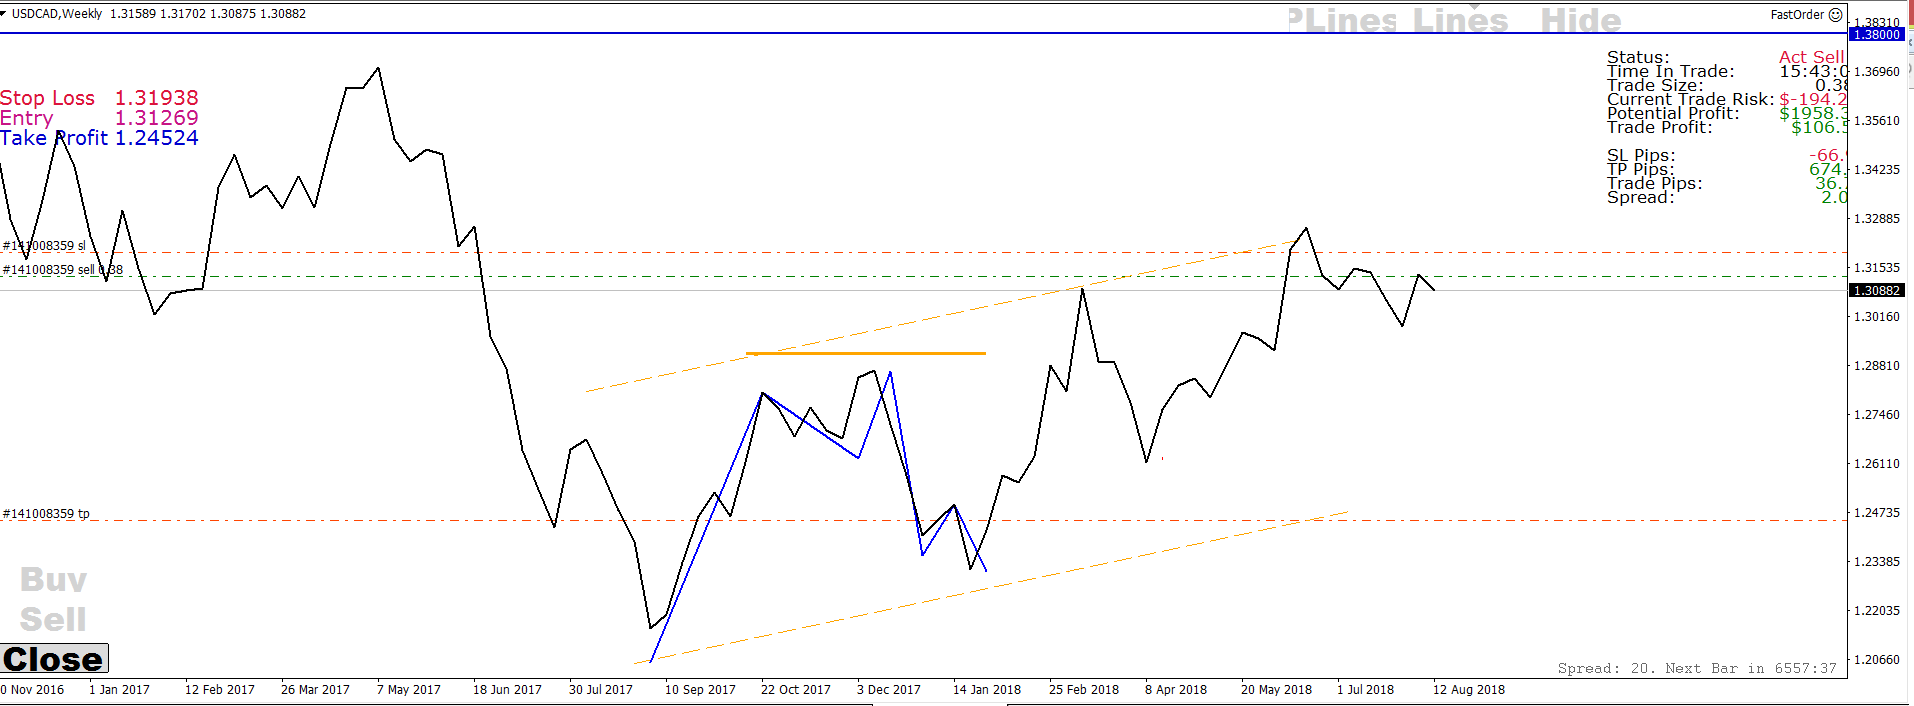Click the Close button
1914x706 pixels.
[54, 659]
